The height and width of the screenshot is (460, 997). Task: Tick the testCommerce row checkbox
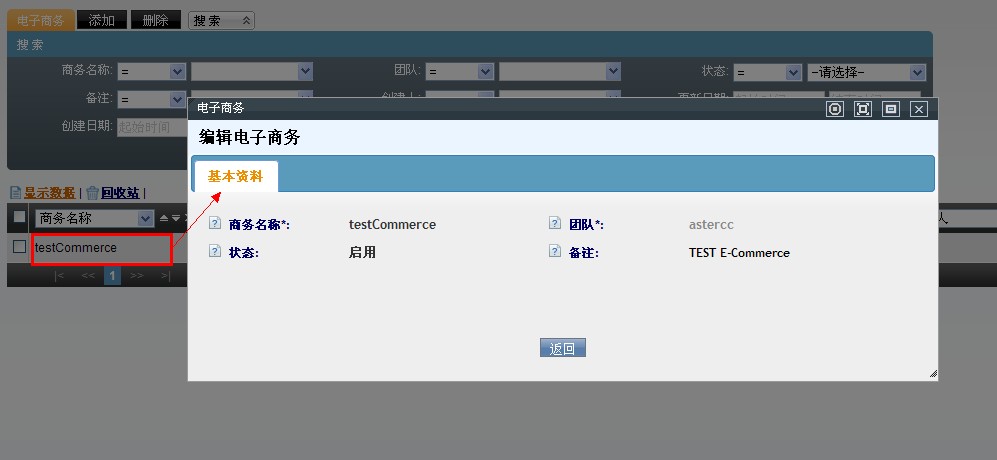(19, 247)
